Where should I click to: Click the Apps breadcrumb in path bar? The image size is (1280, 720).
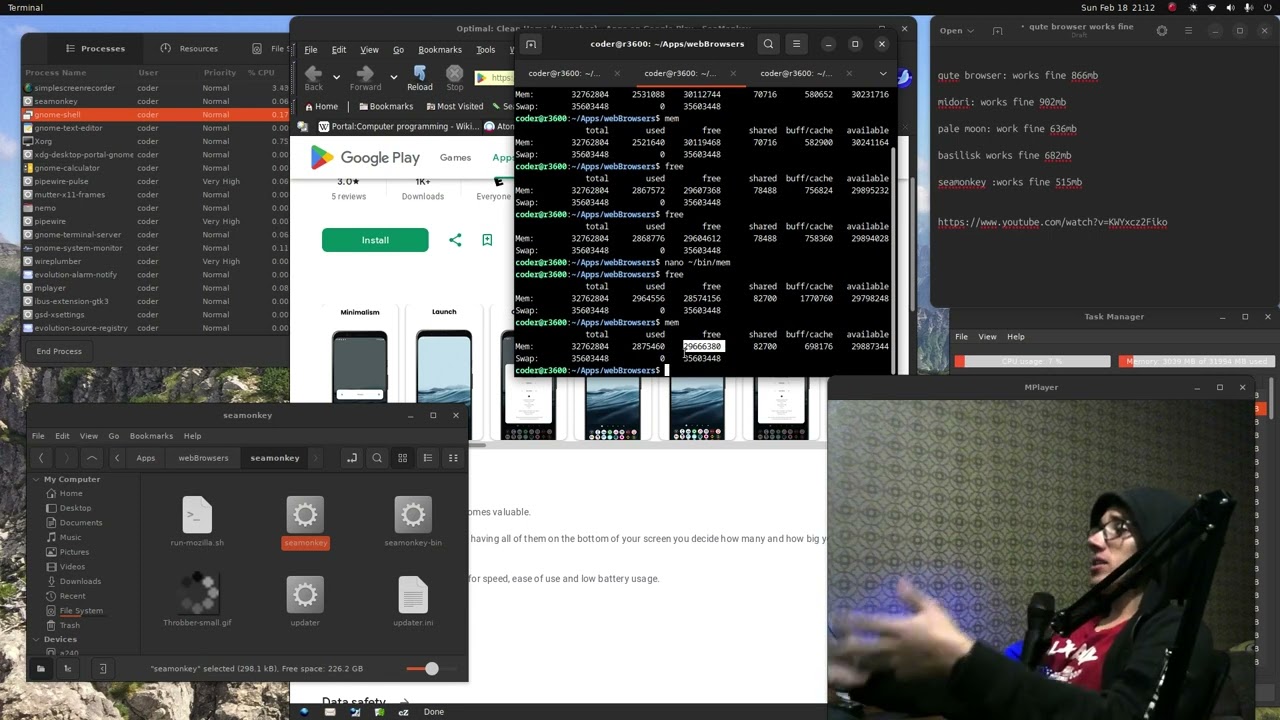point(146,458)
